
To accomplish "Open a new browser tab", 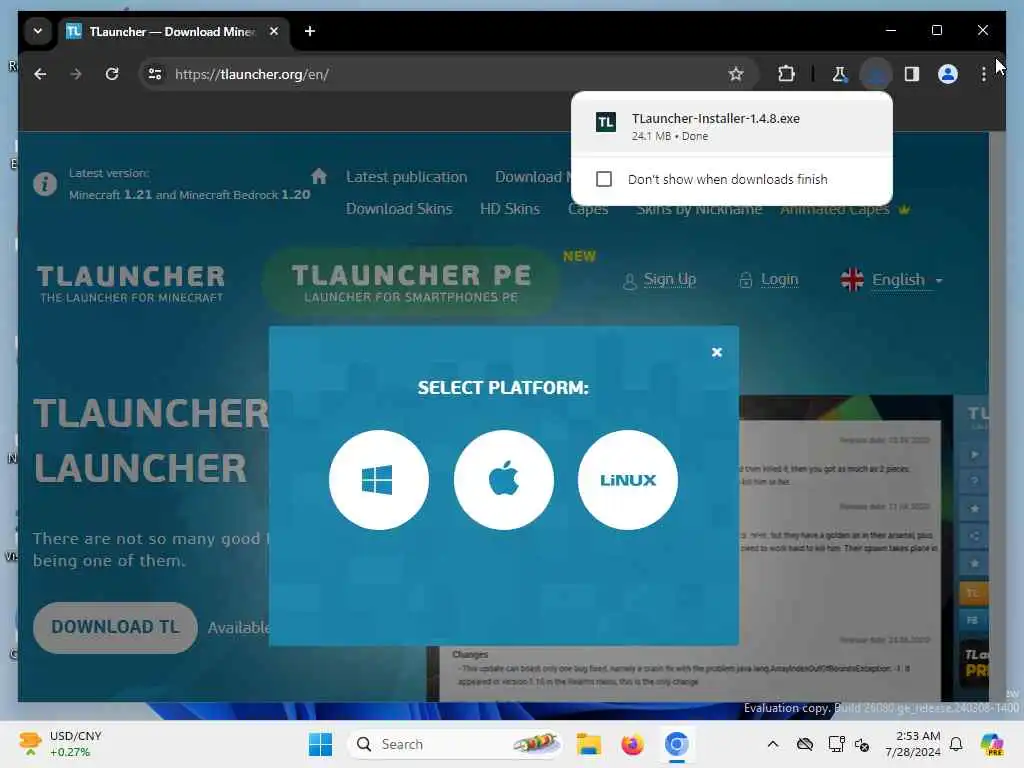I will (310, 31).
